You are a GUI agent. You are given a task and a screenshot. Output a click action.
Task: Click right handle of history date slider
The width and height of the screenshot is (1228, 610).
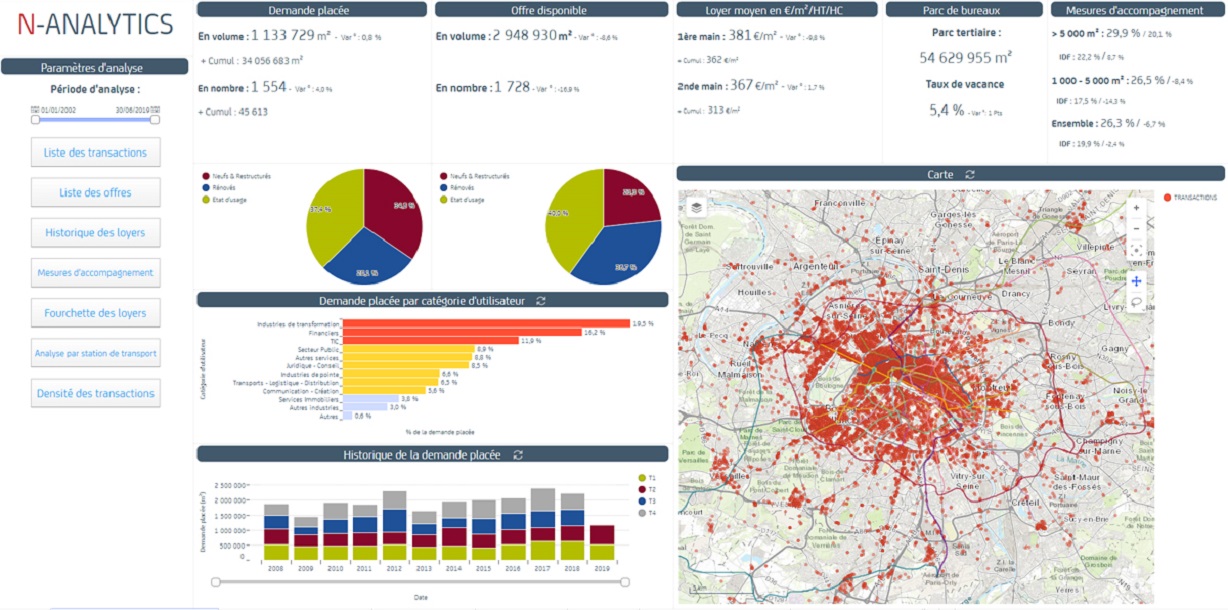click(x=625, y=581)
